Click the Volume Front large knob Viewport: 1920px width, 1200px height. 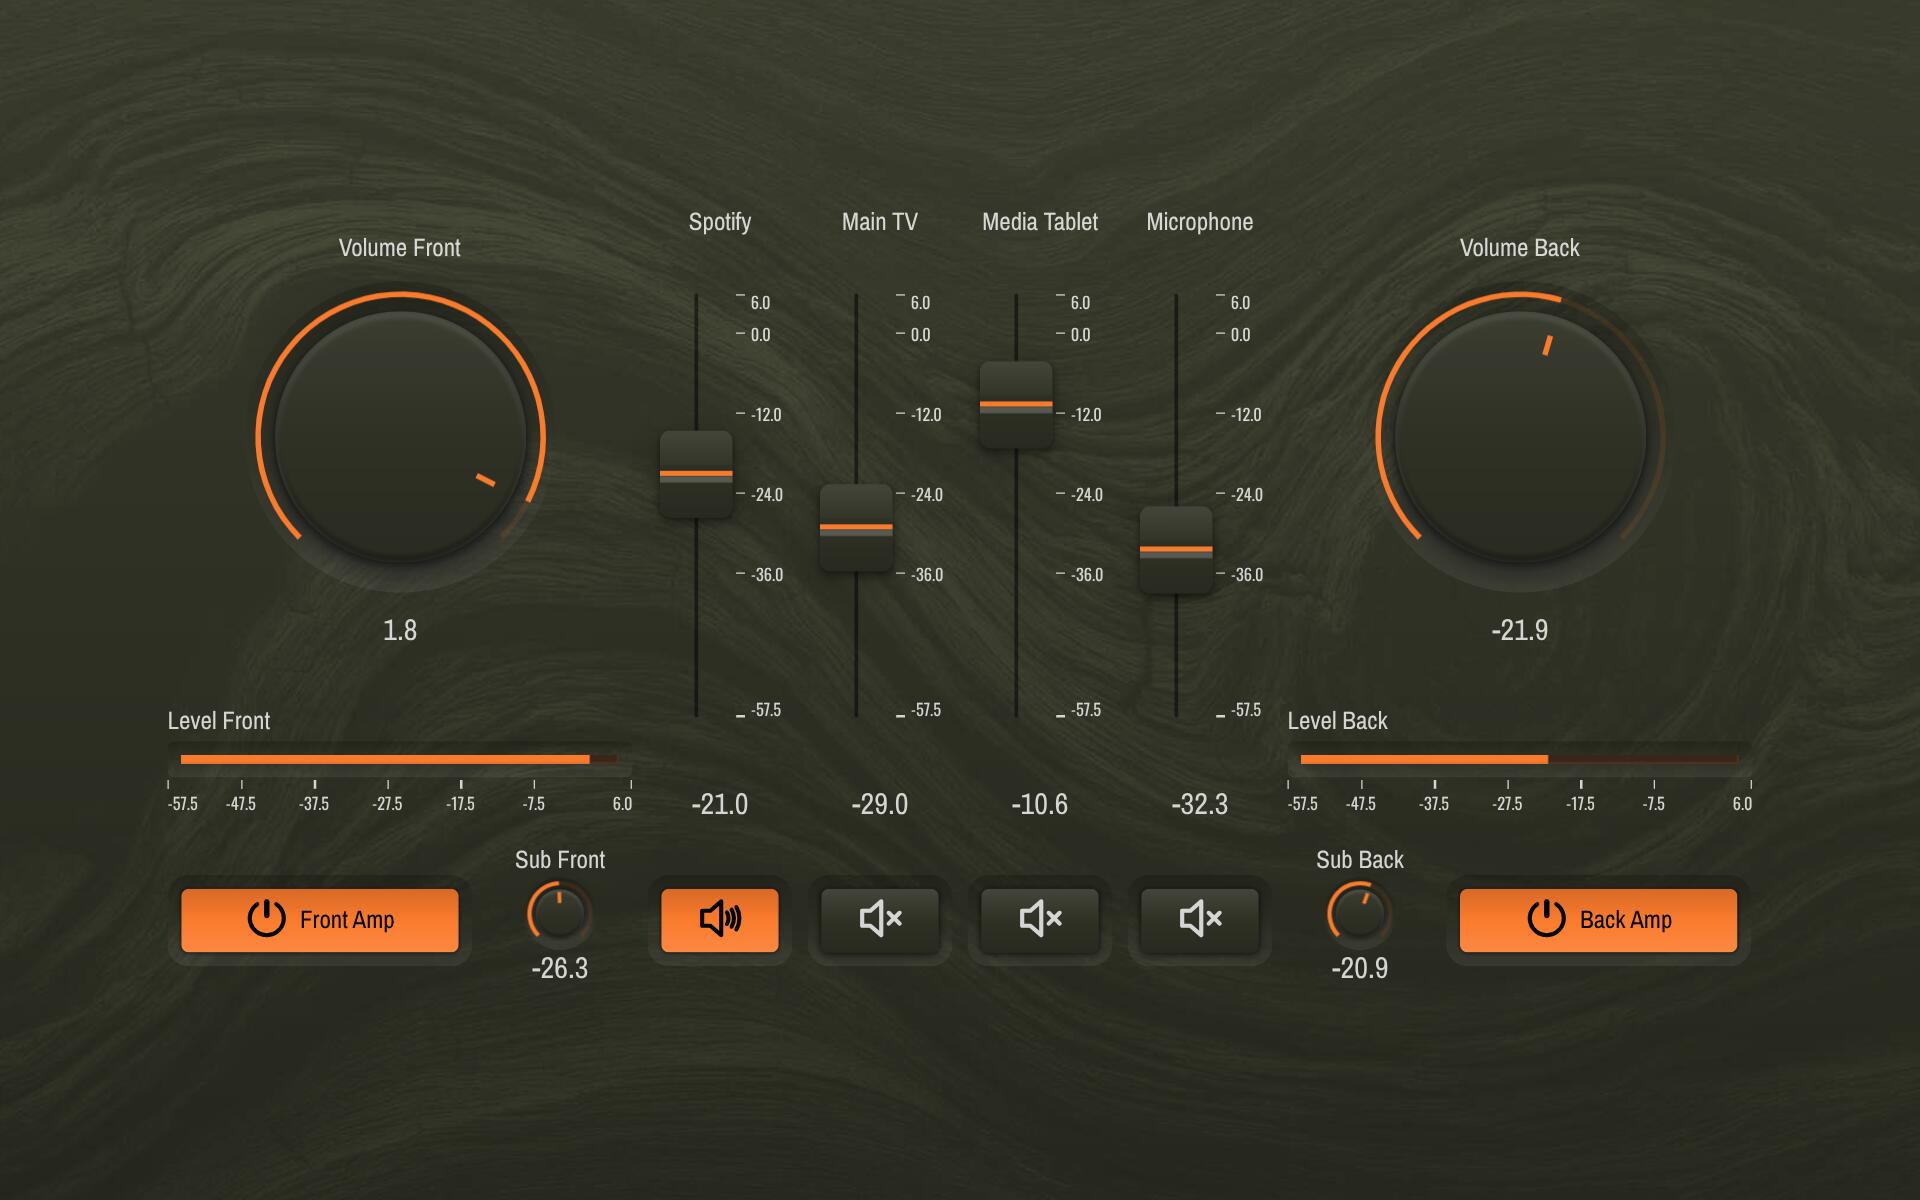click(x=400, y=437)
